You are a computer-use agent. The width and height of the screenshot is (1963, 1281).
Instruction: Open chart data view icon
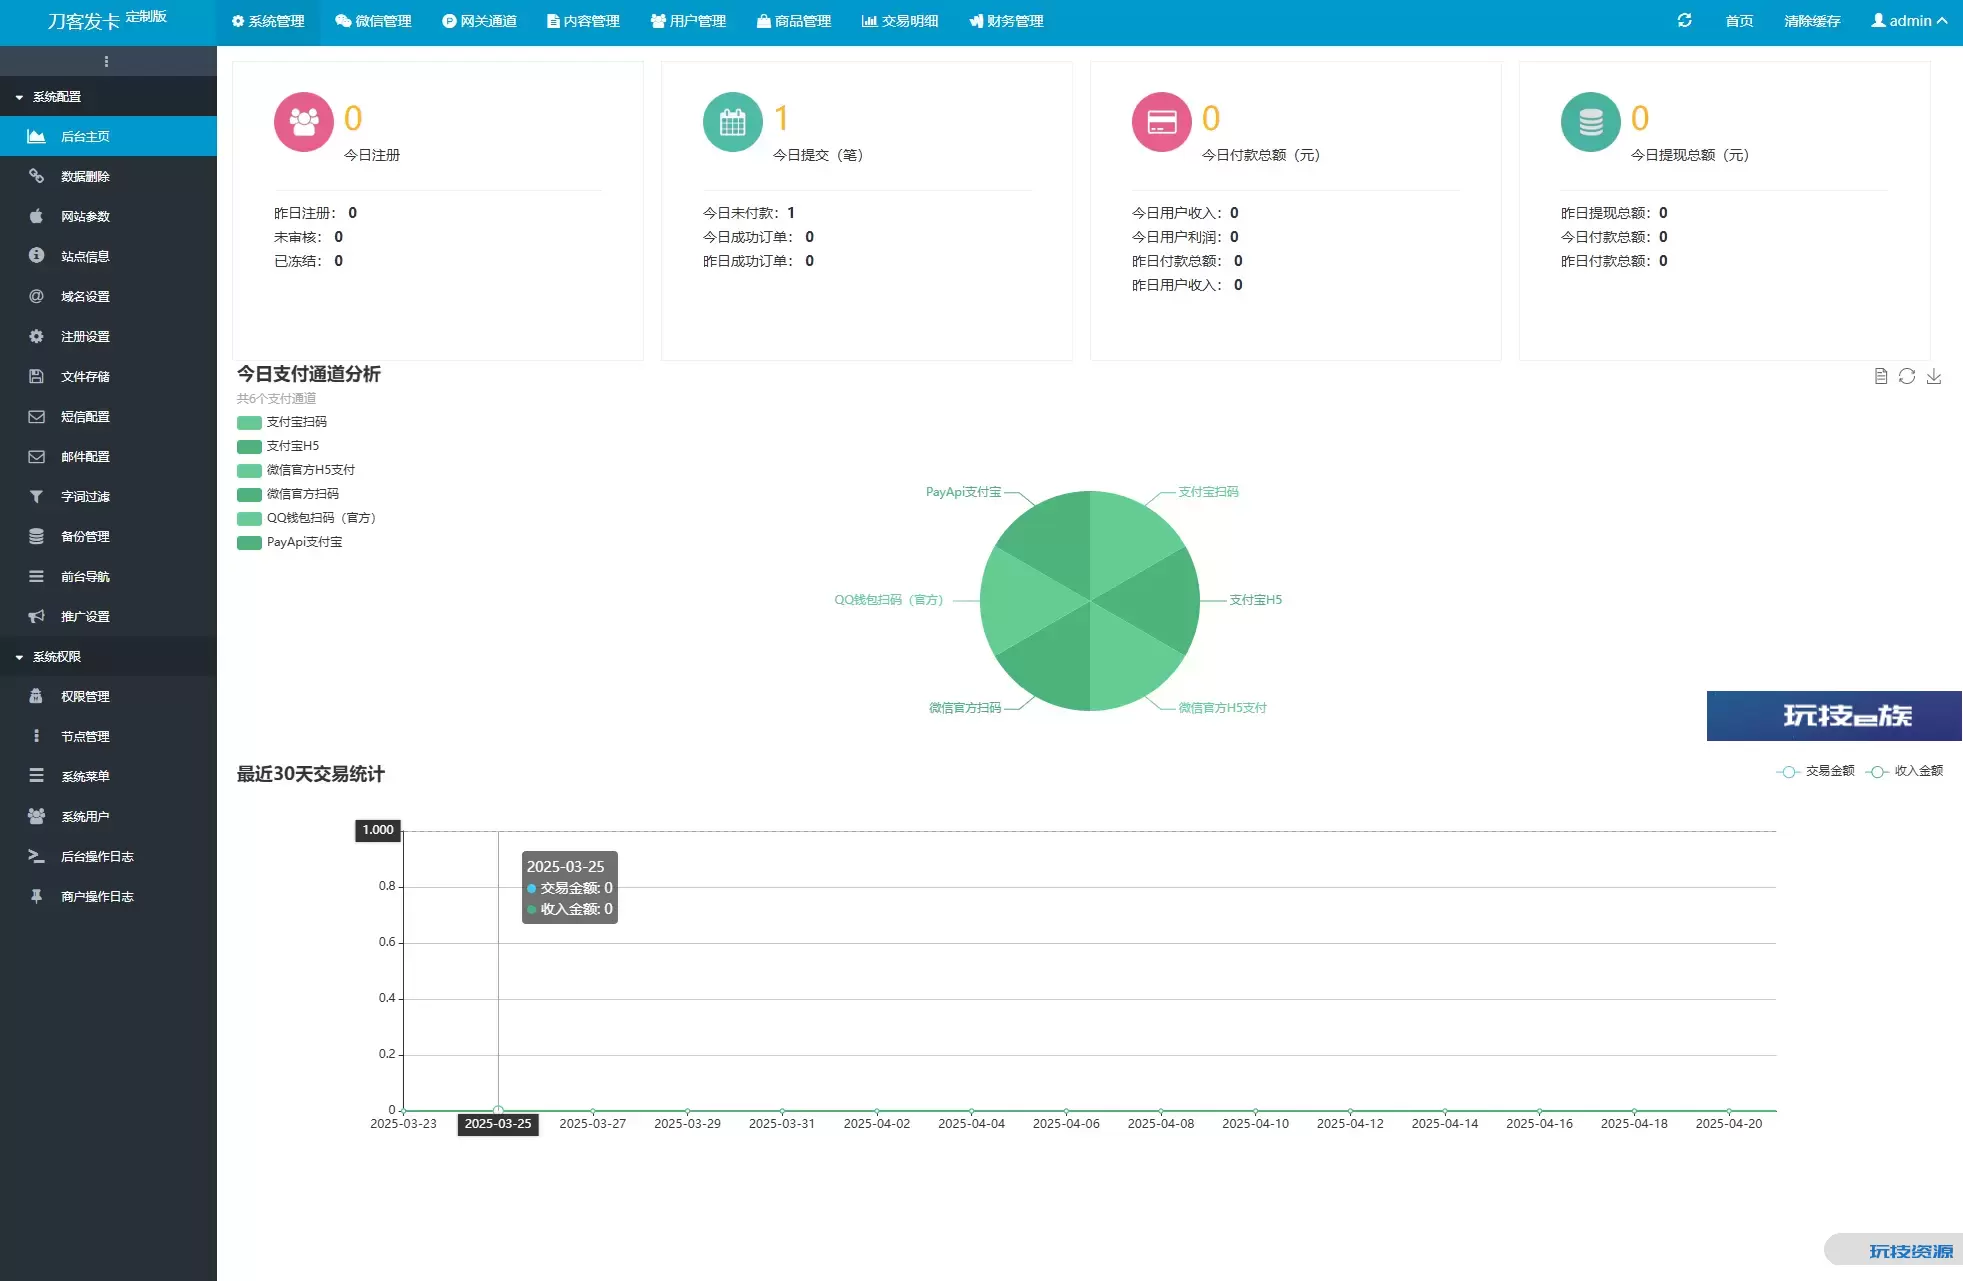pos(1880,376)
